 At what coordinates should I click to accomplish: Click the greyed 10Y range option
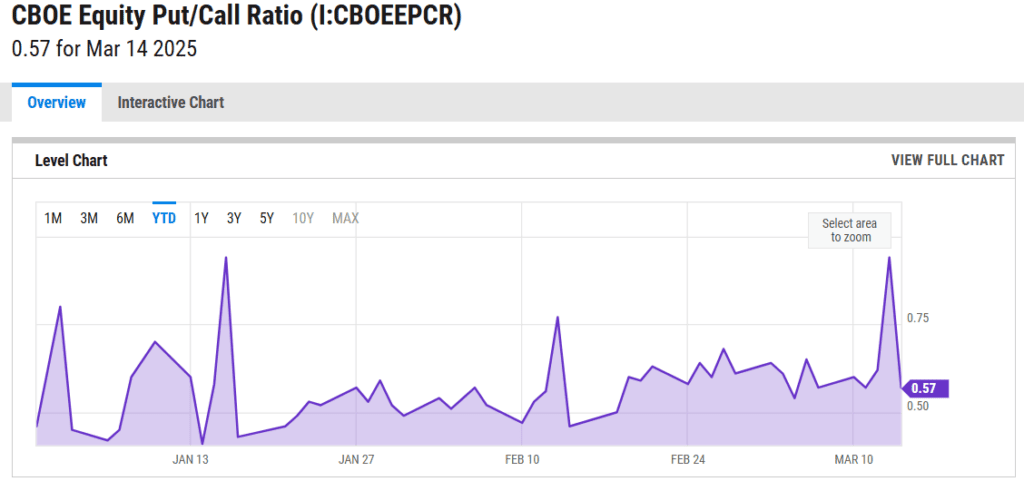[303, 218]
